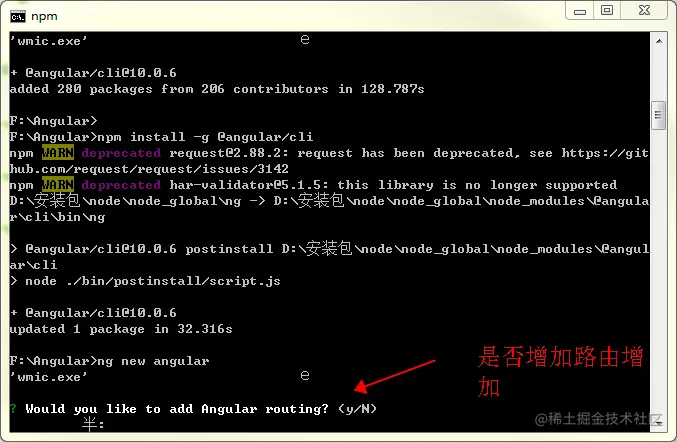Click the scrollbar up arrow
Viewport: 677px width, 442px height.
(x=659, y=41)
